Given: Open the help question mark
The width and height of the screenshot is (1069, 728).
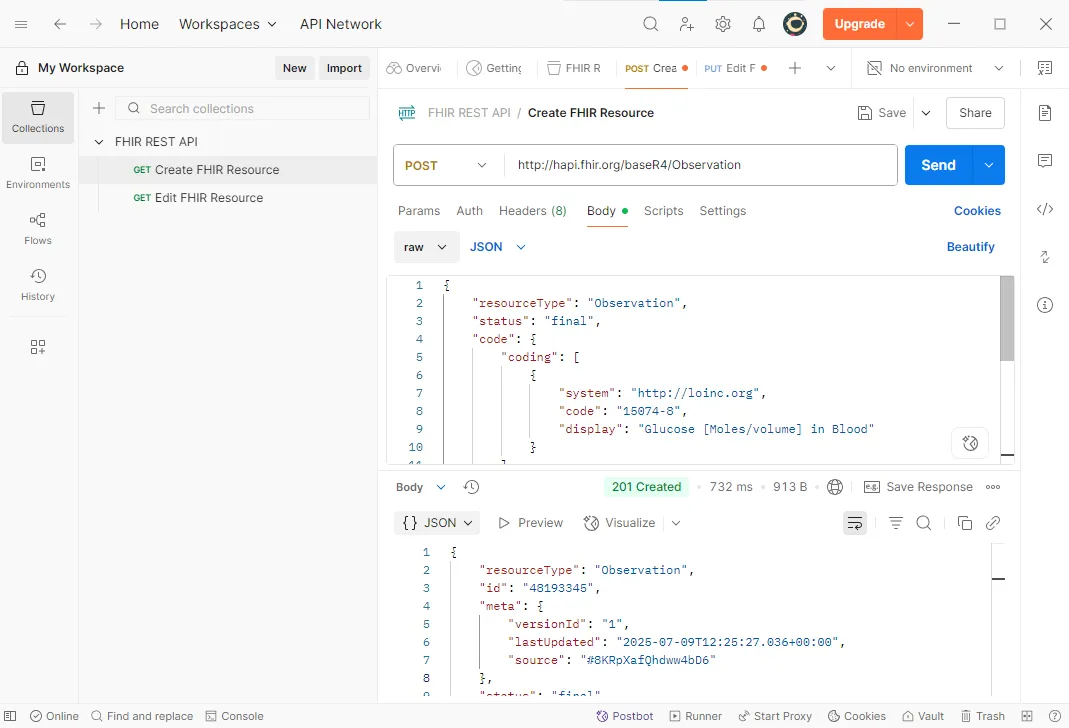Looking at the screenshot, I should coord(1055,716).
